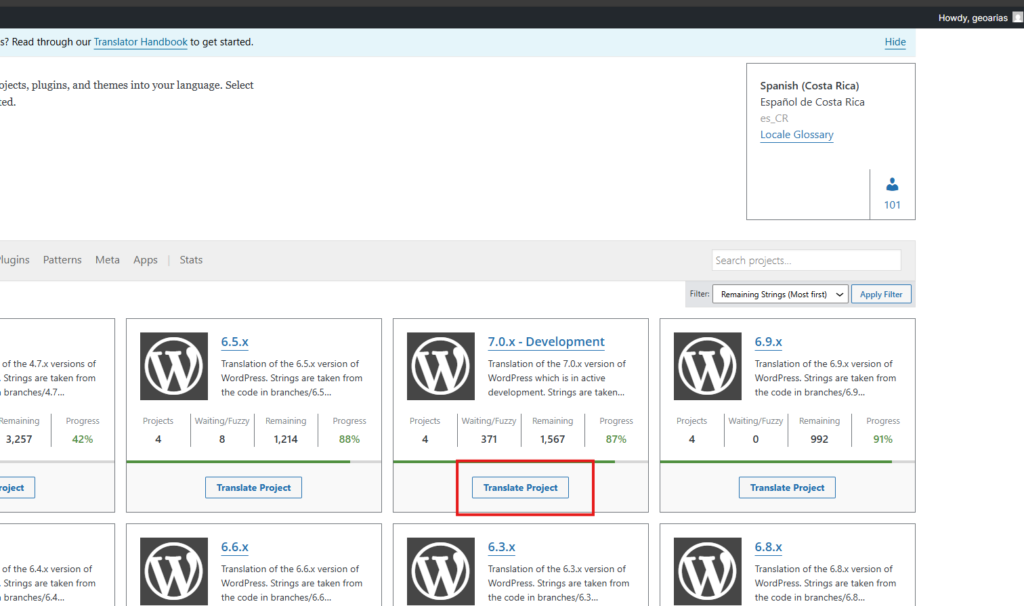
Task: Click the WordPress logo on 6.6.x card
Action: coord(175,570)
